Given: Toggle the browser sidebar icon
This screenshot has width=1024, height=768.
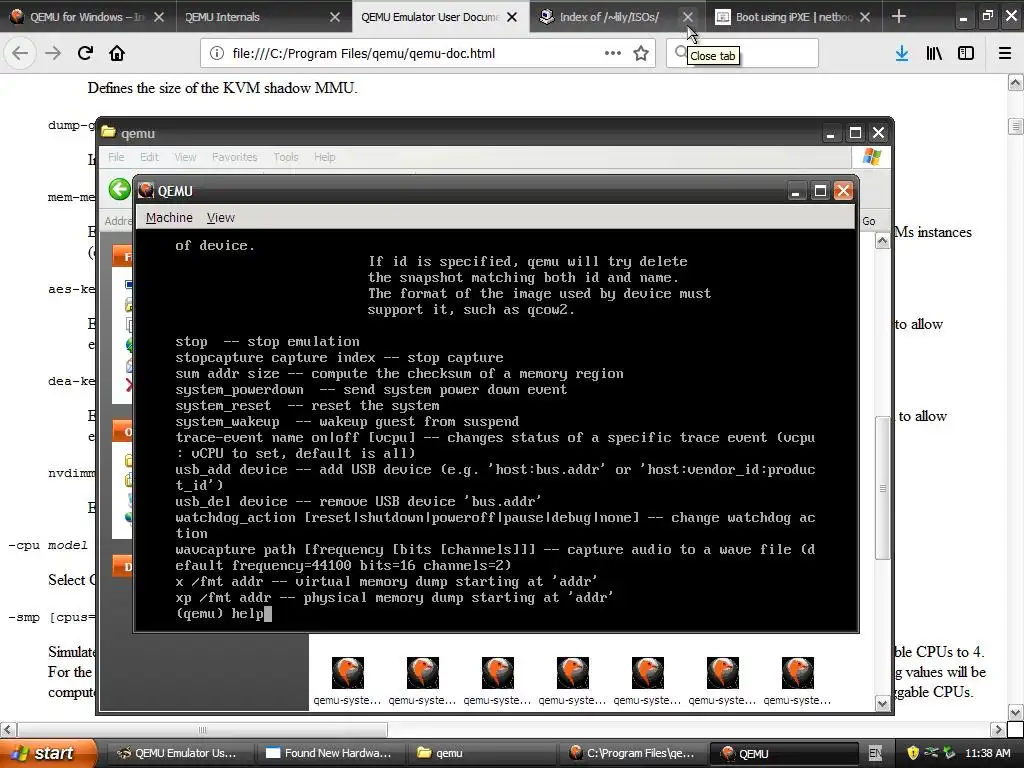Looking at the screenshot, I should 966,53.
